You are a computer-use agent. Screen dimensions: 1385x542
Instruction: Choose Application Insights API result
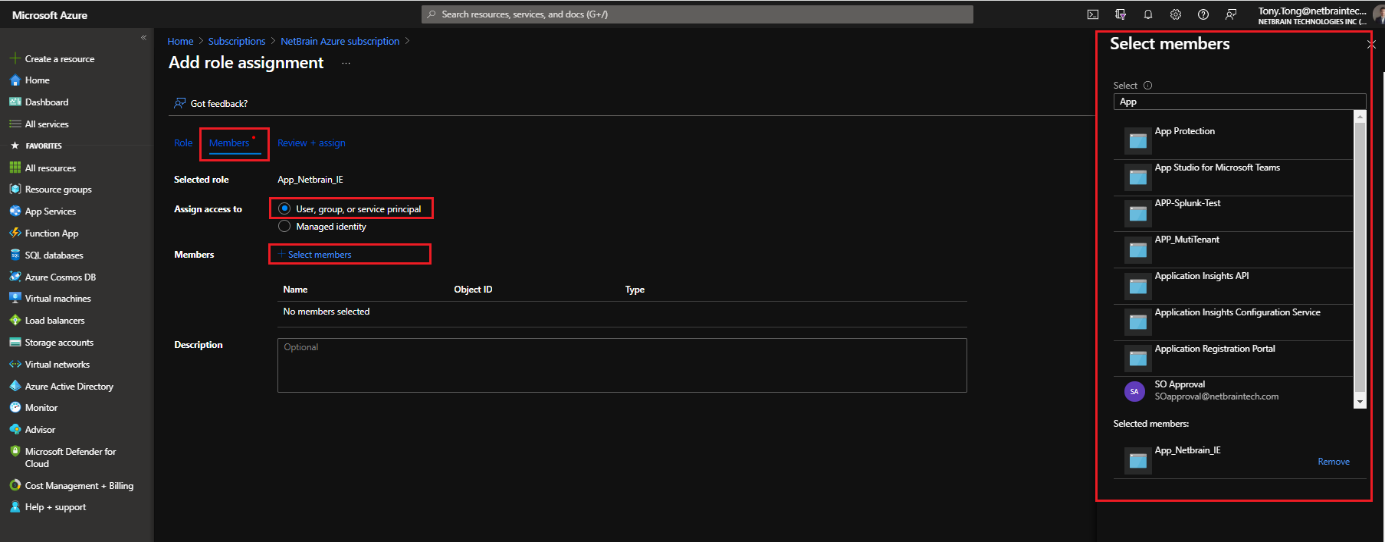1233,284
